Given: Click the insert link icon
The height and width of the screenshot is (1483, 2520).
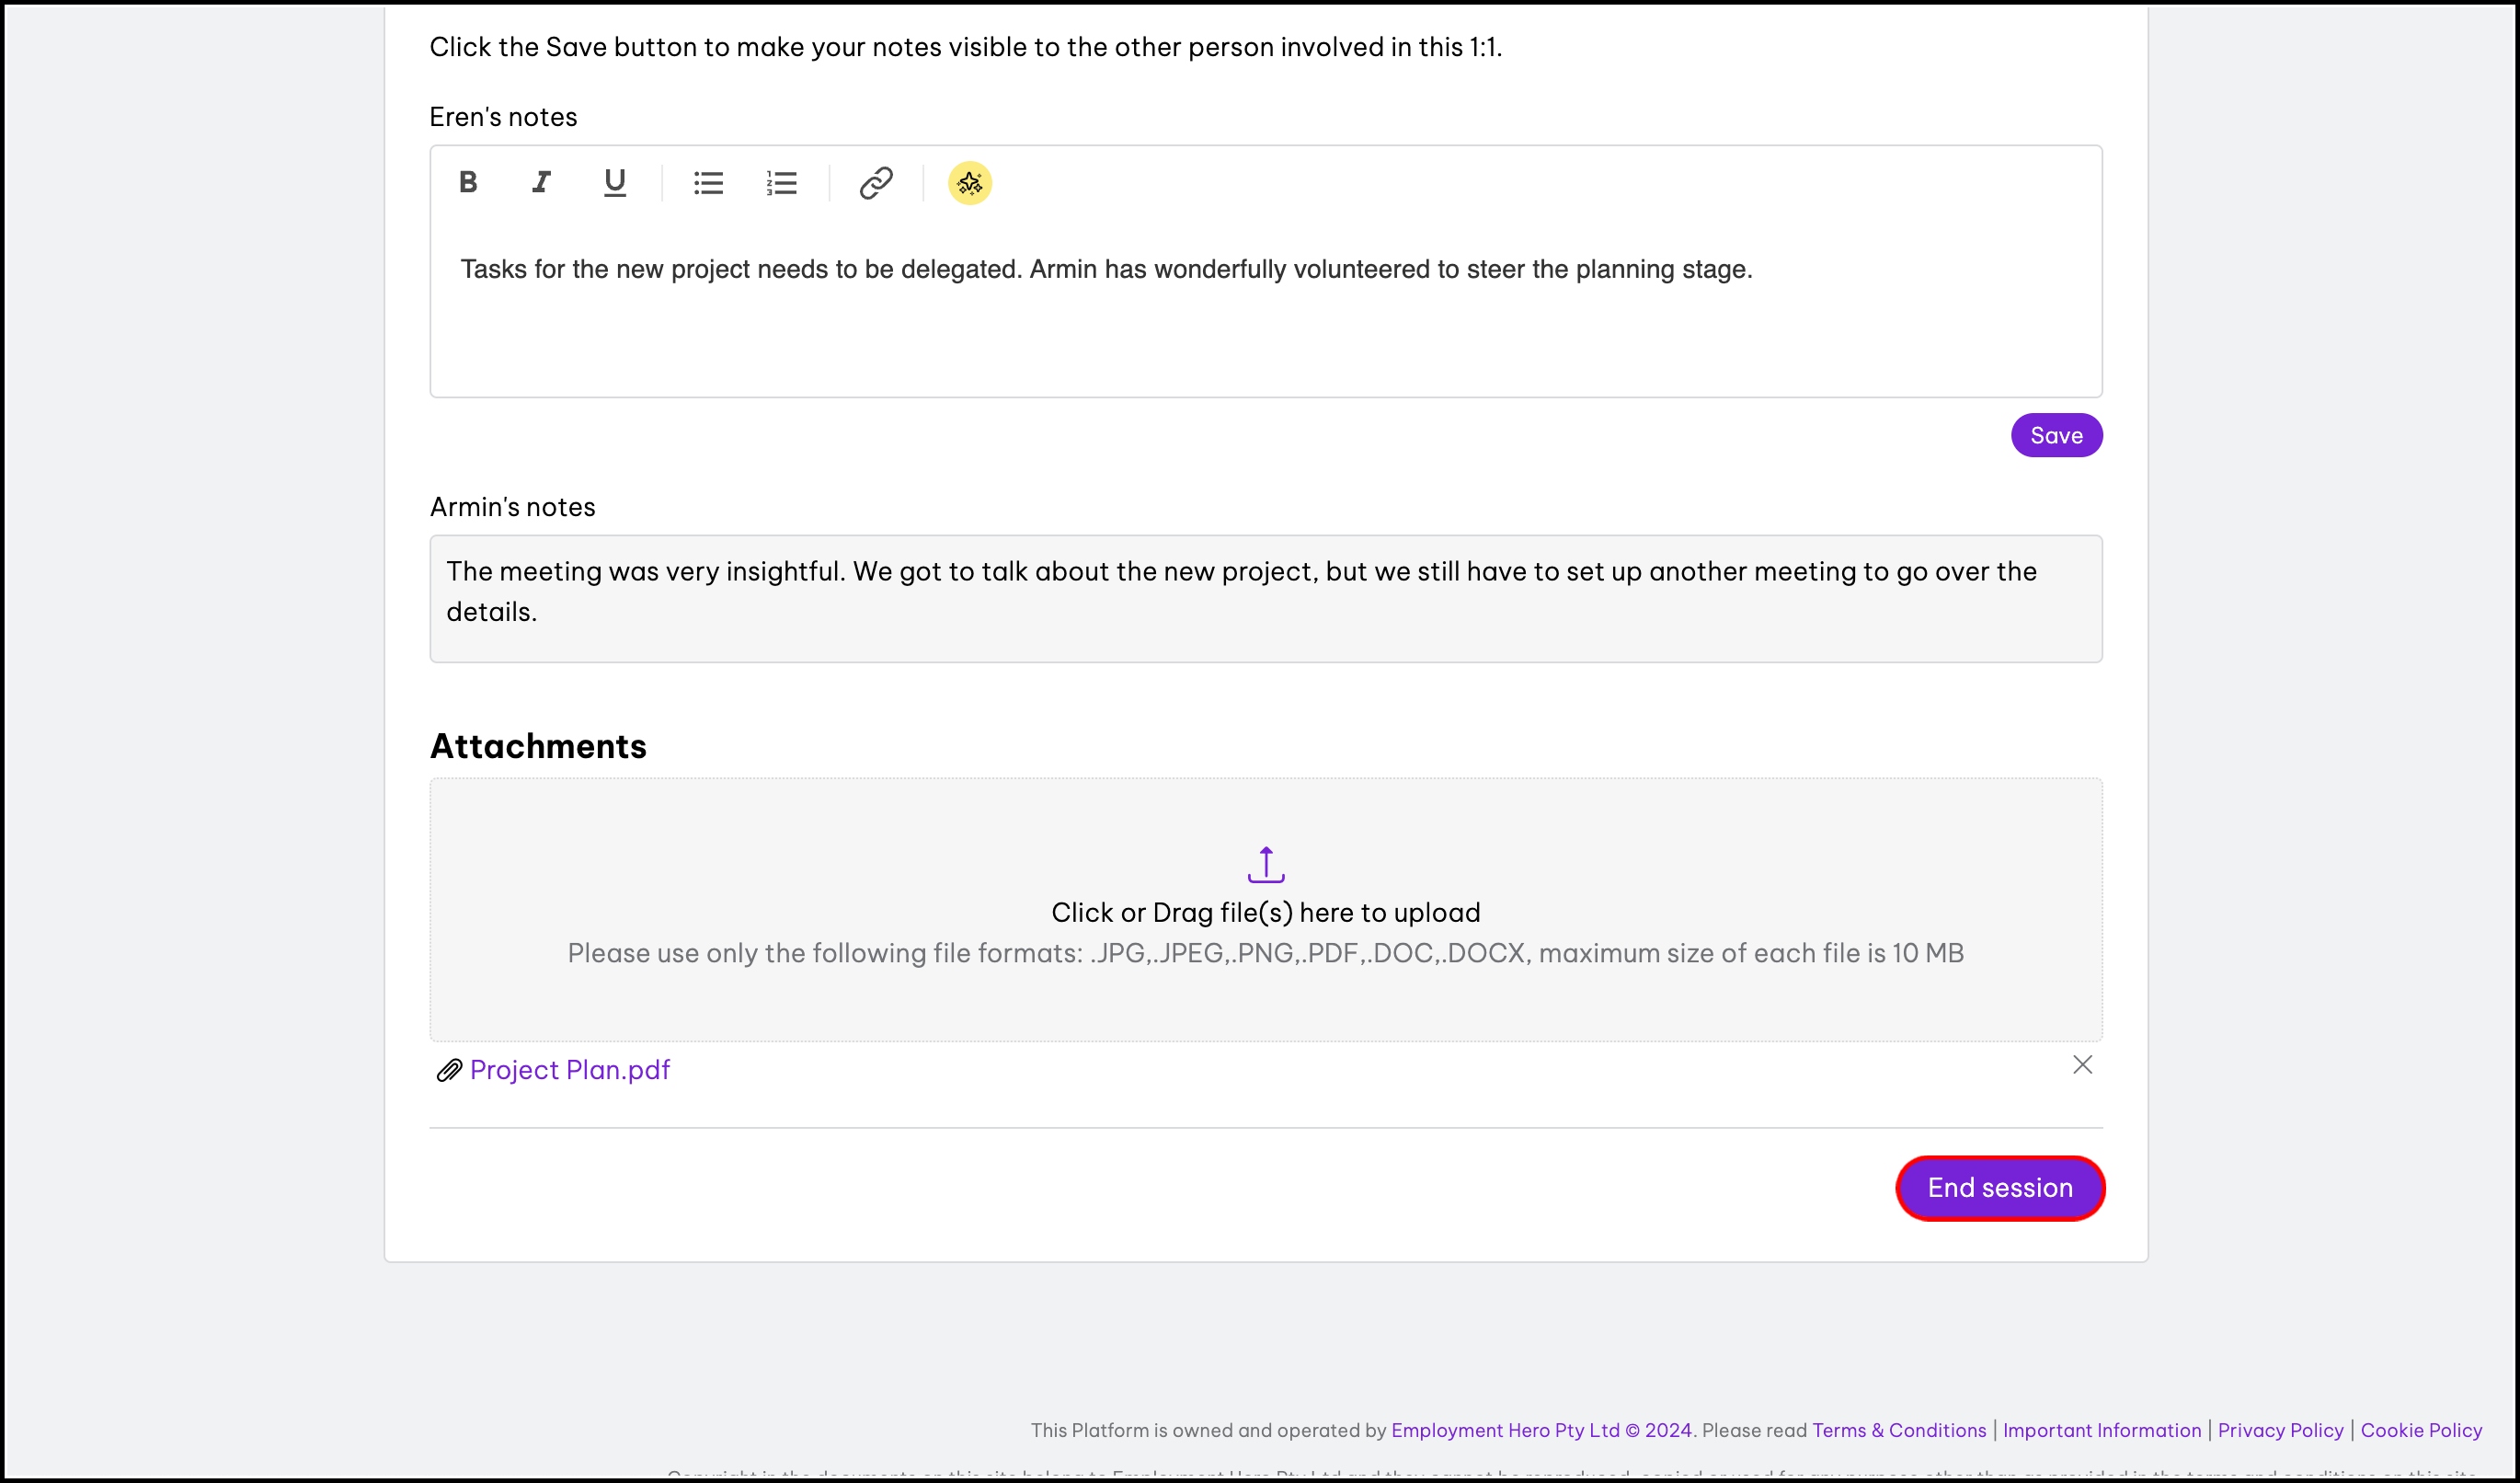Looking at the screenshot, I should point(875,183).
